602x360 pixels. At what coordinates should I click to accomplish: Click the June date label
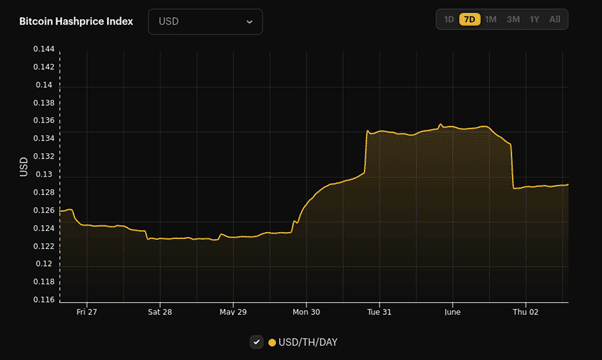click(x=452, y=312)
